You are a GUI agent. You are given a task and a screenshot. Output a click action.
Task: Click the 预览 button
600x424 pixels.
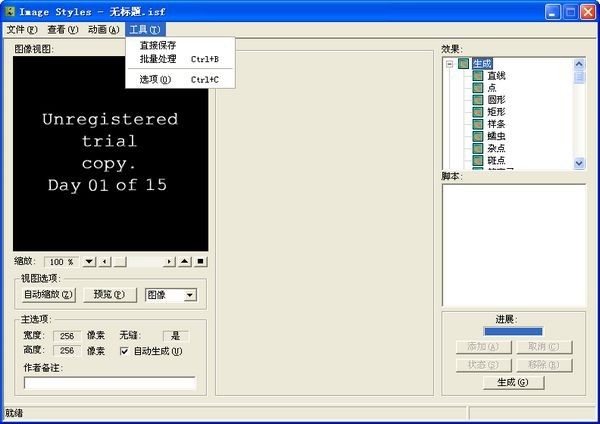point(109,295)
